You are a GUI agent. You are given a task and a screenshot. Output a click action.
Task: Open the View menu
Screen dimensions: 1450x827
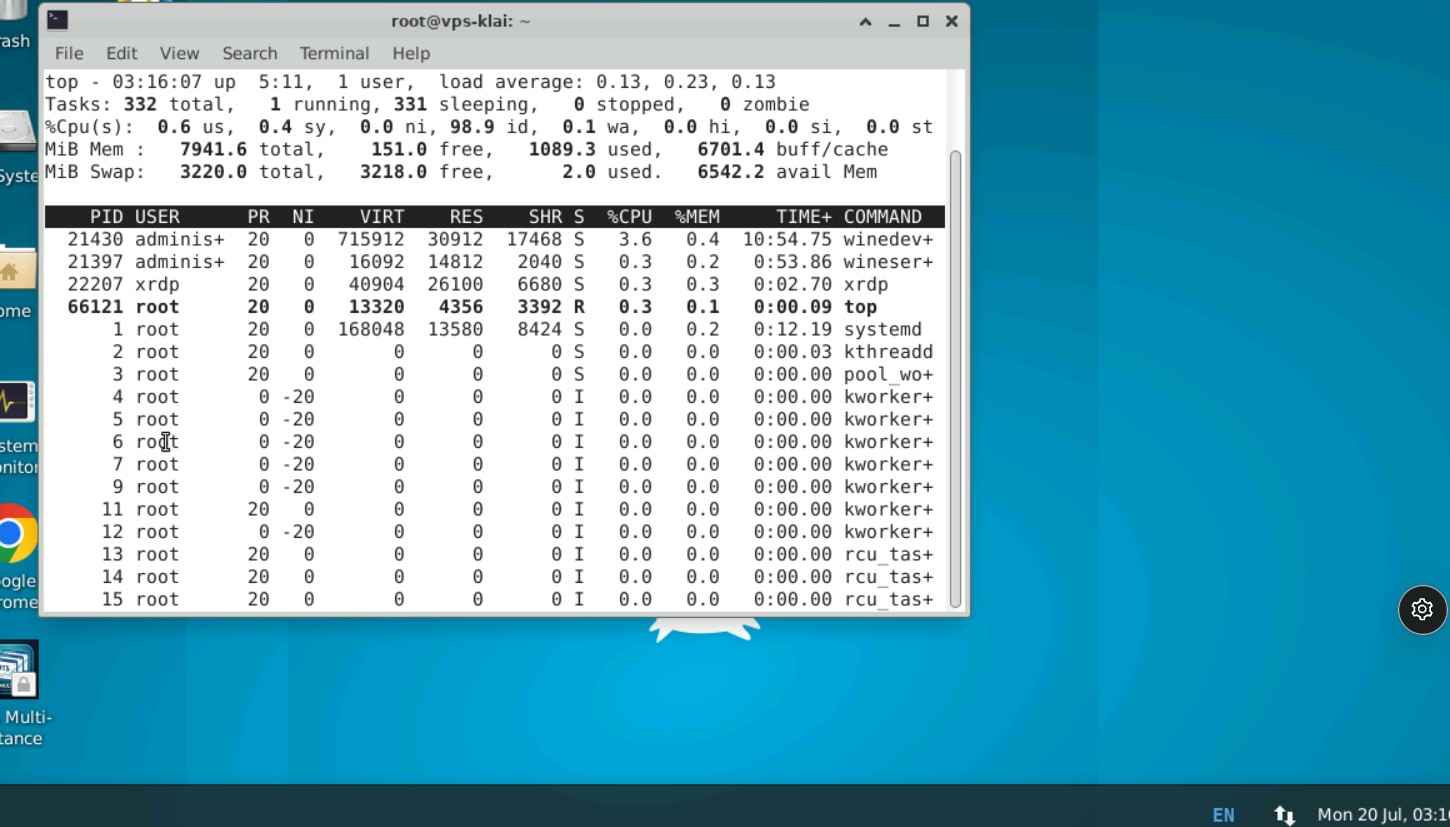pyautogui.click(x=179, y=53)
